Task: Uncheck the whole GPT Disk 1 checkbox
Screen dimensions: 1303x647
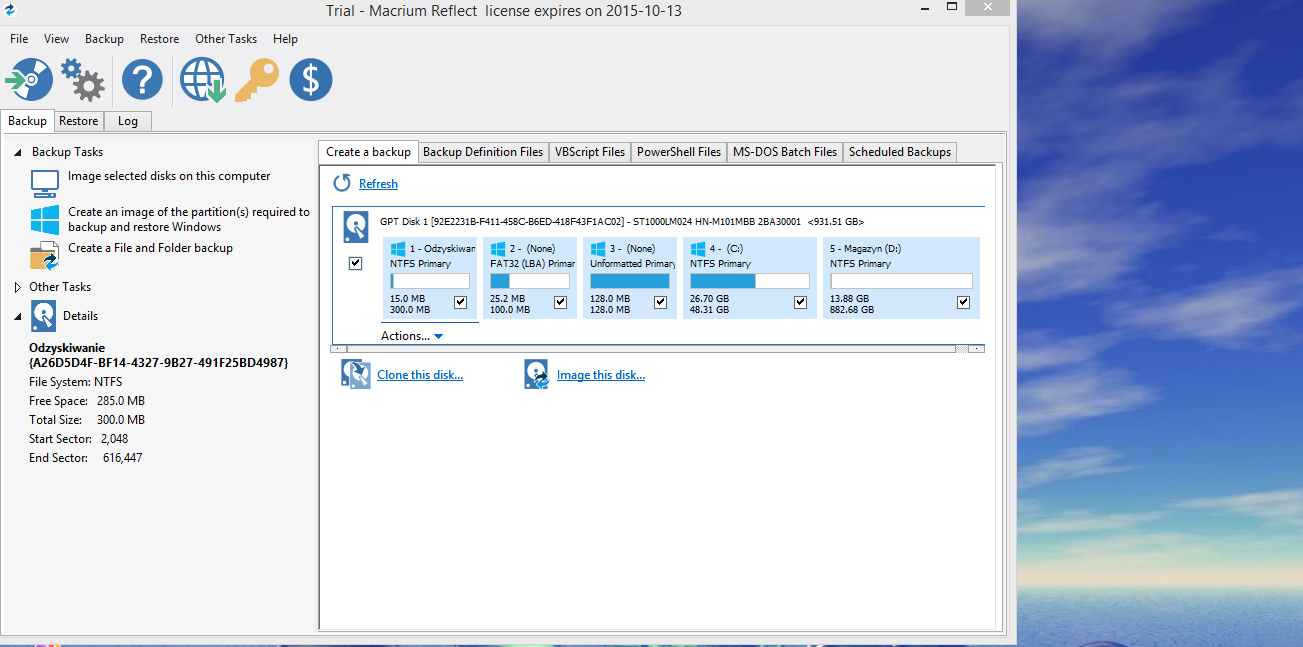Action: click(x=356, y=263)
